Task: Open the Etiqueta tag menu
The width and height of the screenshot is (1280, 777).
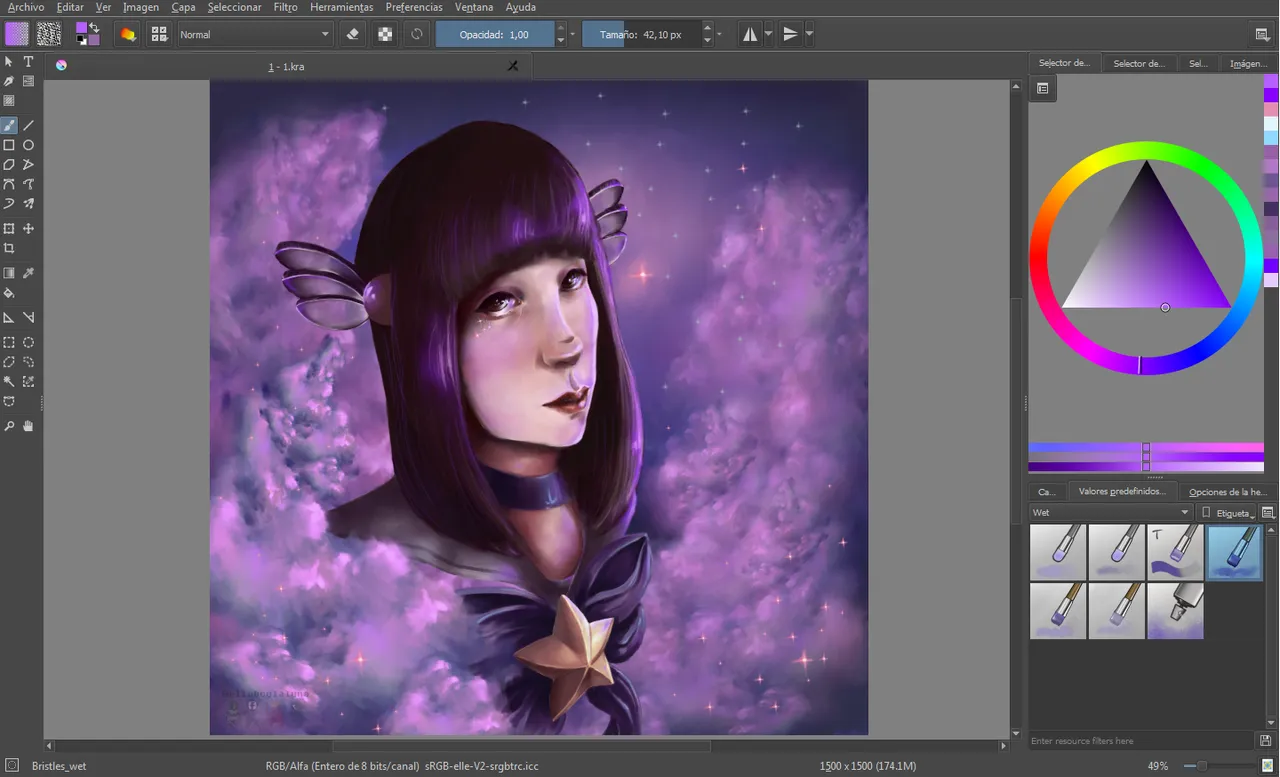Action: point(1228,512)
